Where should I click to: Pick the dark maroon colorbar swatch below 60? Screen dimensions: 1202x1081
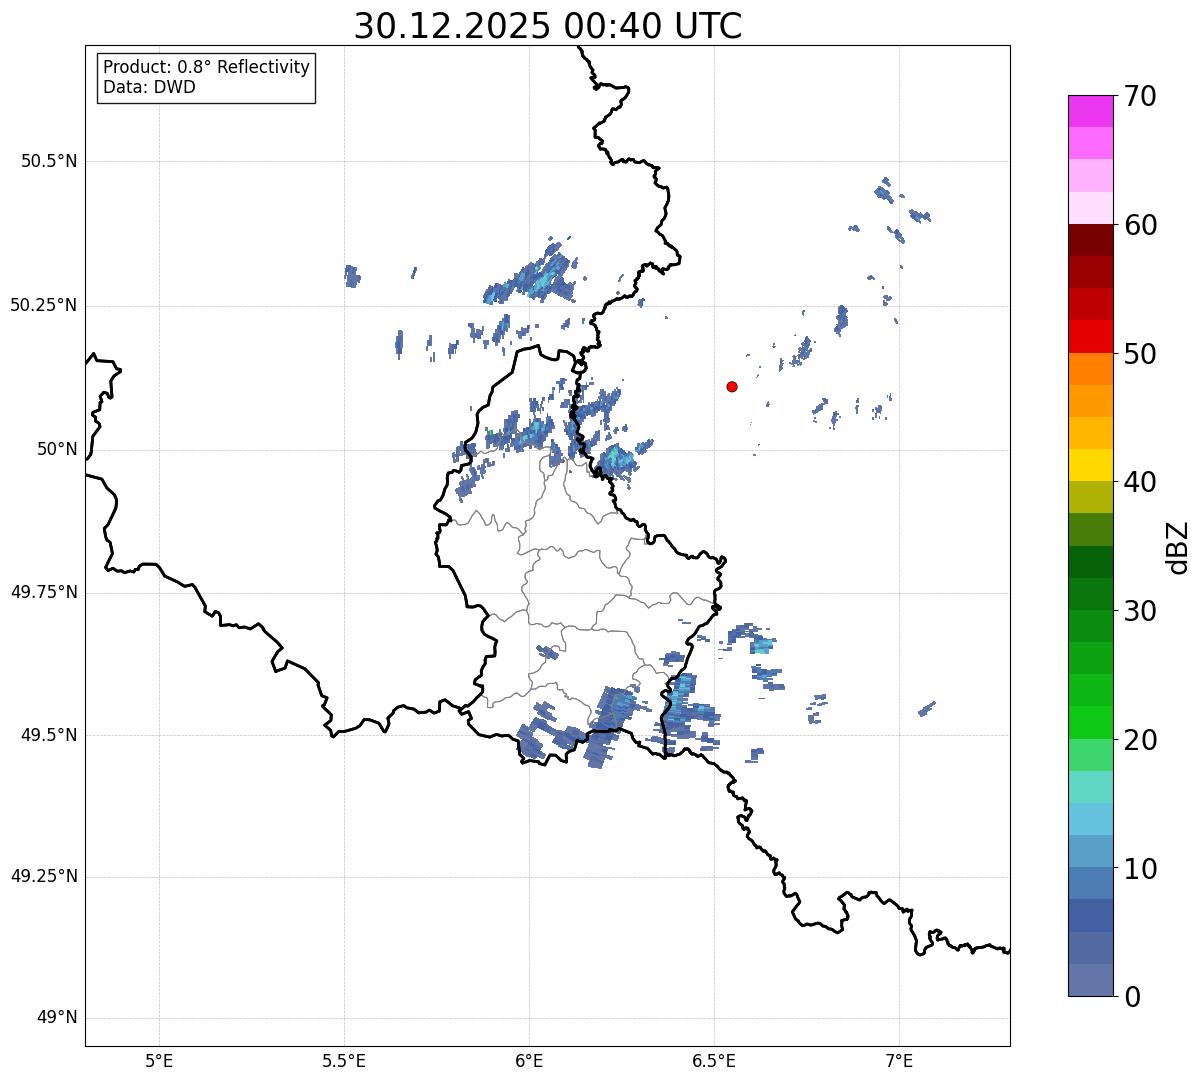(1090, 240)
